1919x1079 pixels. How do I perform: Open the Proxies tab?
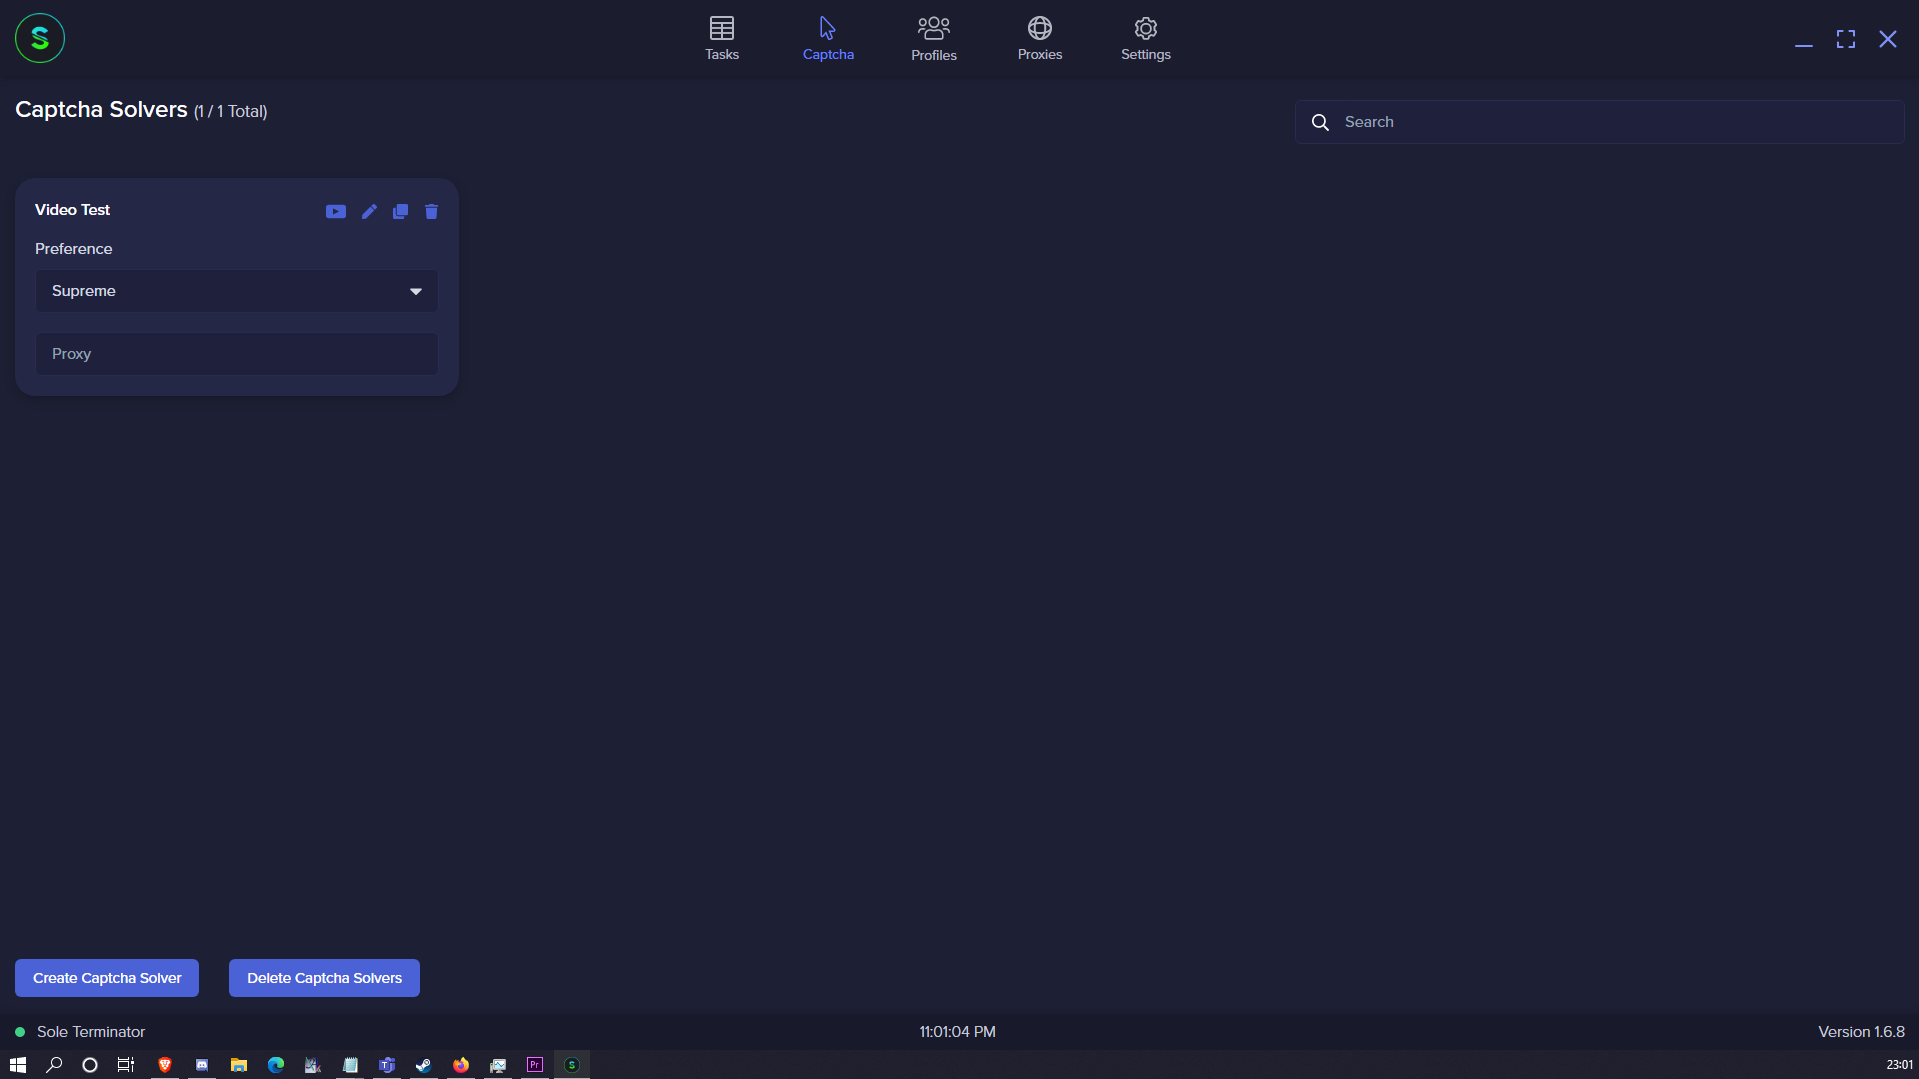point(1039,38)
